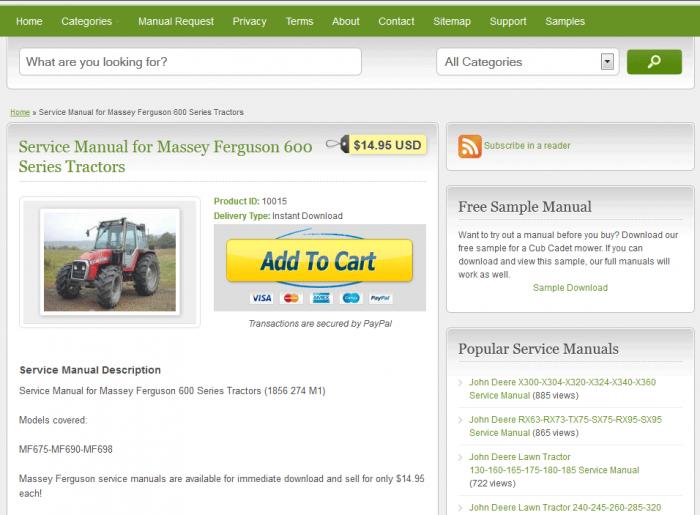Open the Sitemap page
700x515 pixels.
coord(452,21)
